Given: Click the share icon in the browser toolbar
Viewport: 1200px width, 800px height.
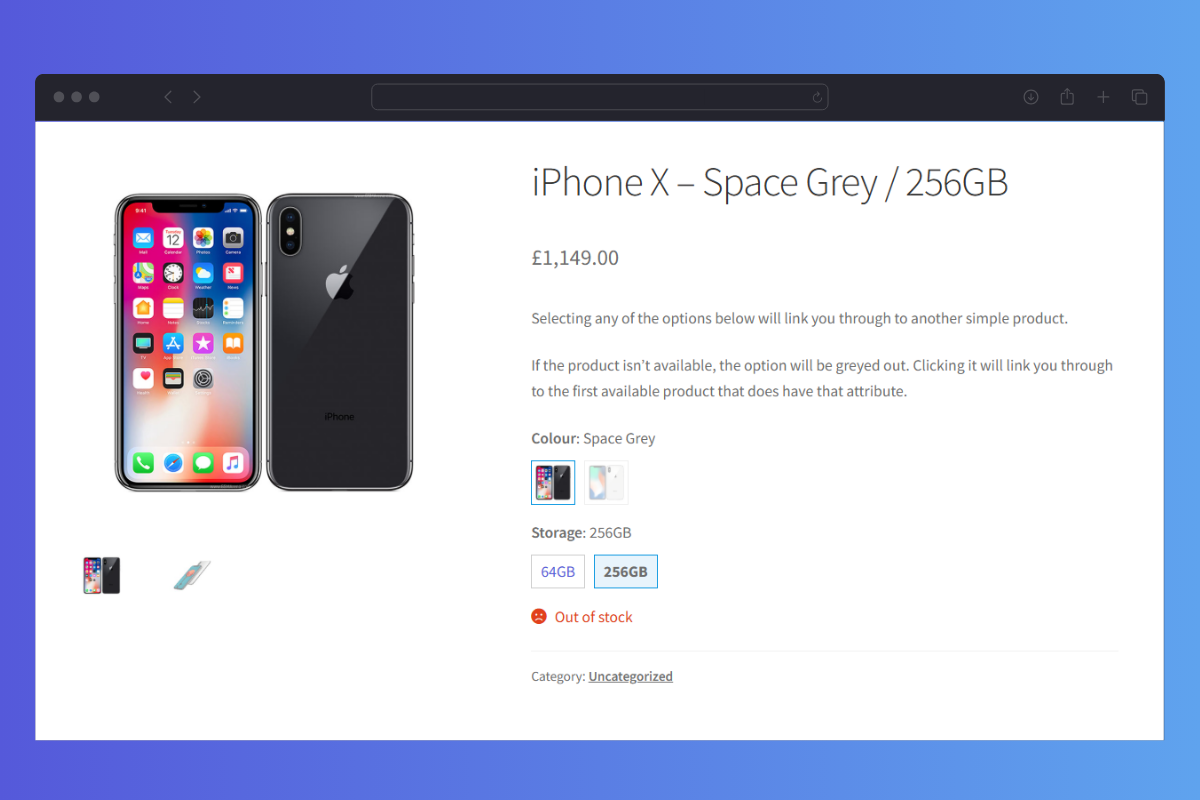Looking at the screenshot, I should point(1067,96).
